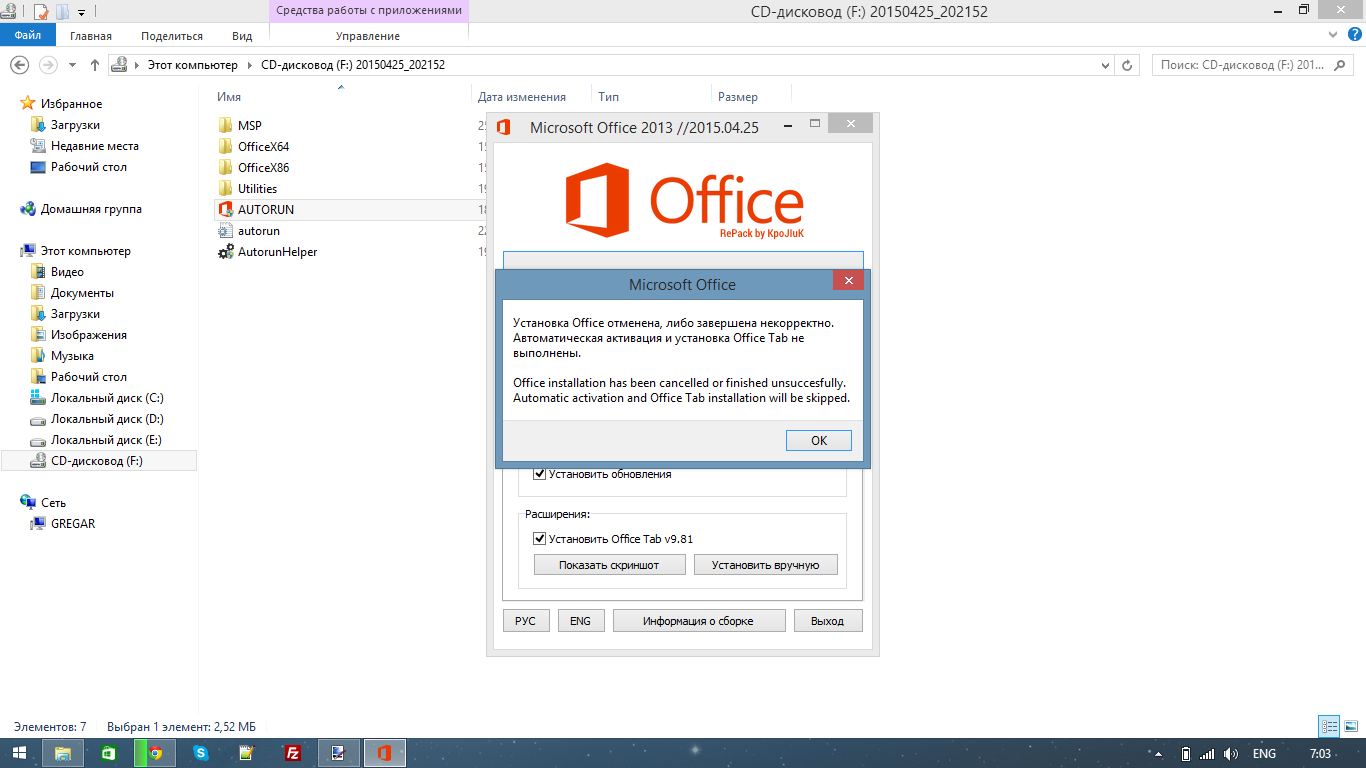1366x768 pixels.
Task: Select Локальный диск (C:) in navigation pane
Action: pyautogui.click(x=107, y=398)
